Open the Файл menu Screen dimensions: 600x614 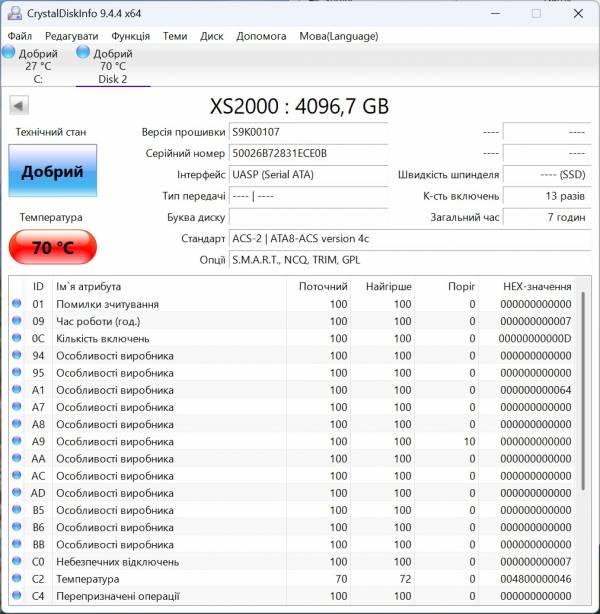[x=20, y=36]
